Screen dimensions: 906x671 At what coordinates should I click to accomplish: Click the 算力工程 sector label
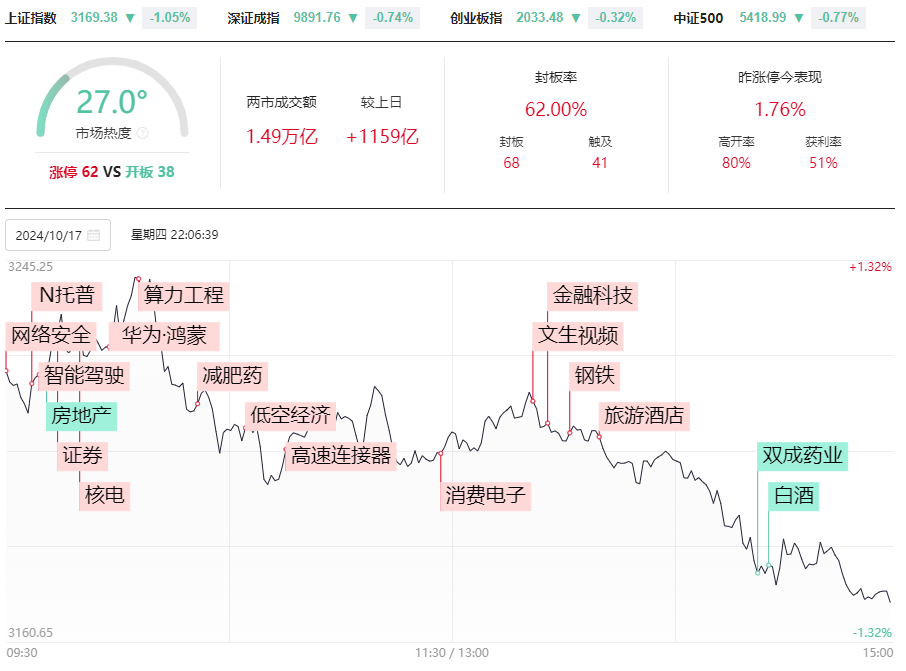184,295
